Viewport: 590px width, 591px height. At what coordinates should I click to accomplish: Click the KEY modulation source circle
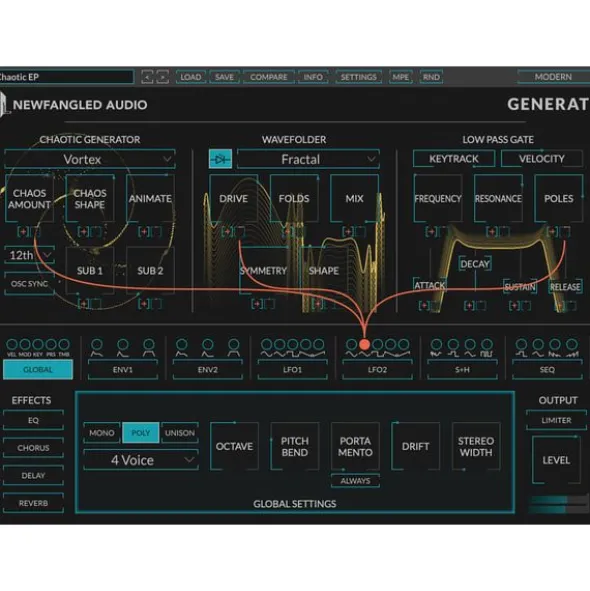38,344
